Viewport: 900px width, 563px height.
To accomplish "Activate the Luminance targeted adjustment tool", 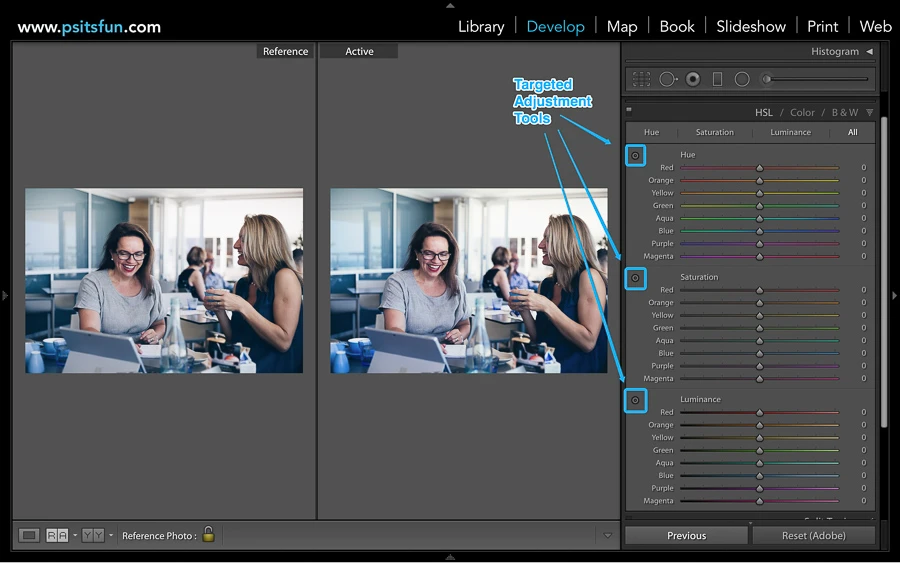I will pos(635,401).
